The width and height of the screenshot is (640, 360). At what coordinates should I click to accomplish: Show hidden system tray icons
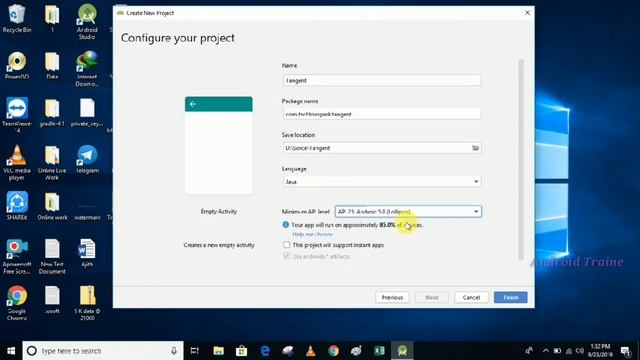(546, 351)
